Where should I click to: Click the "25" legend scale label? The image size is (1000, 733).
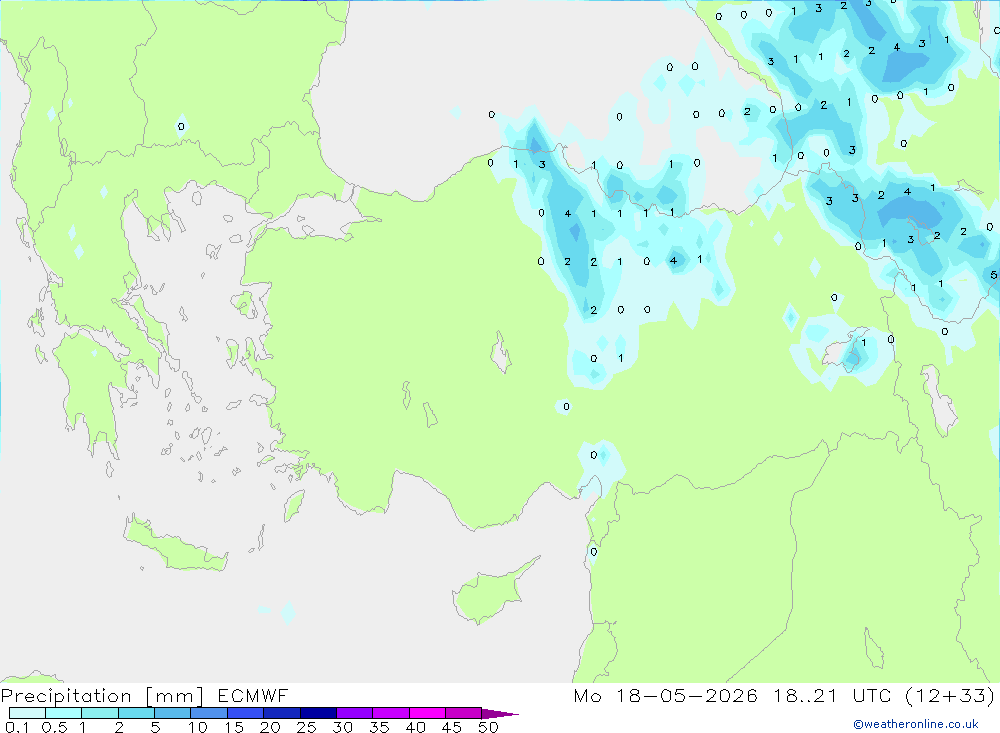click(306, 727)
